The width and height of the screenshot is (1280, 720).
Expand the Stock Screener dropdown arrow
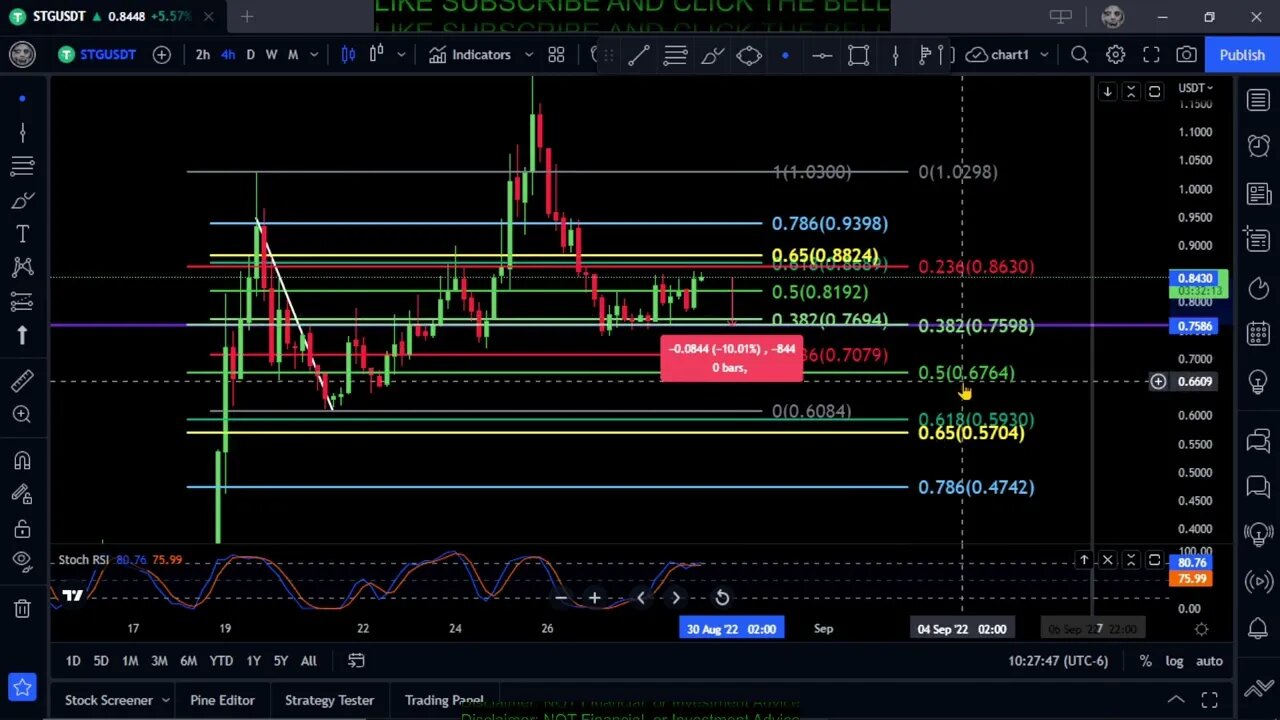click(166, 700)
